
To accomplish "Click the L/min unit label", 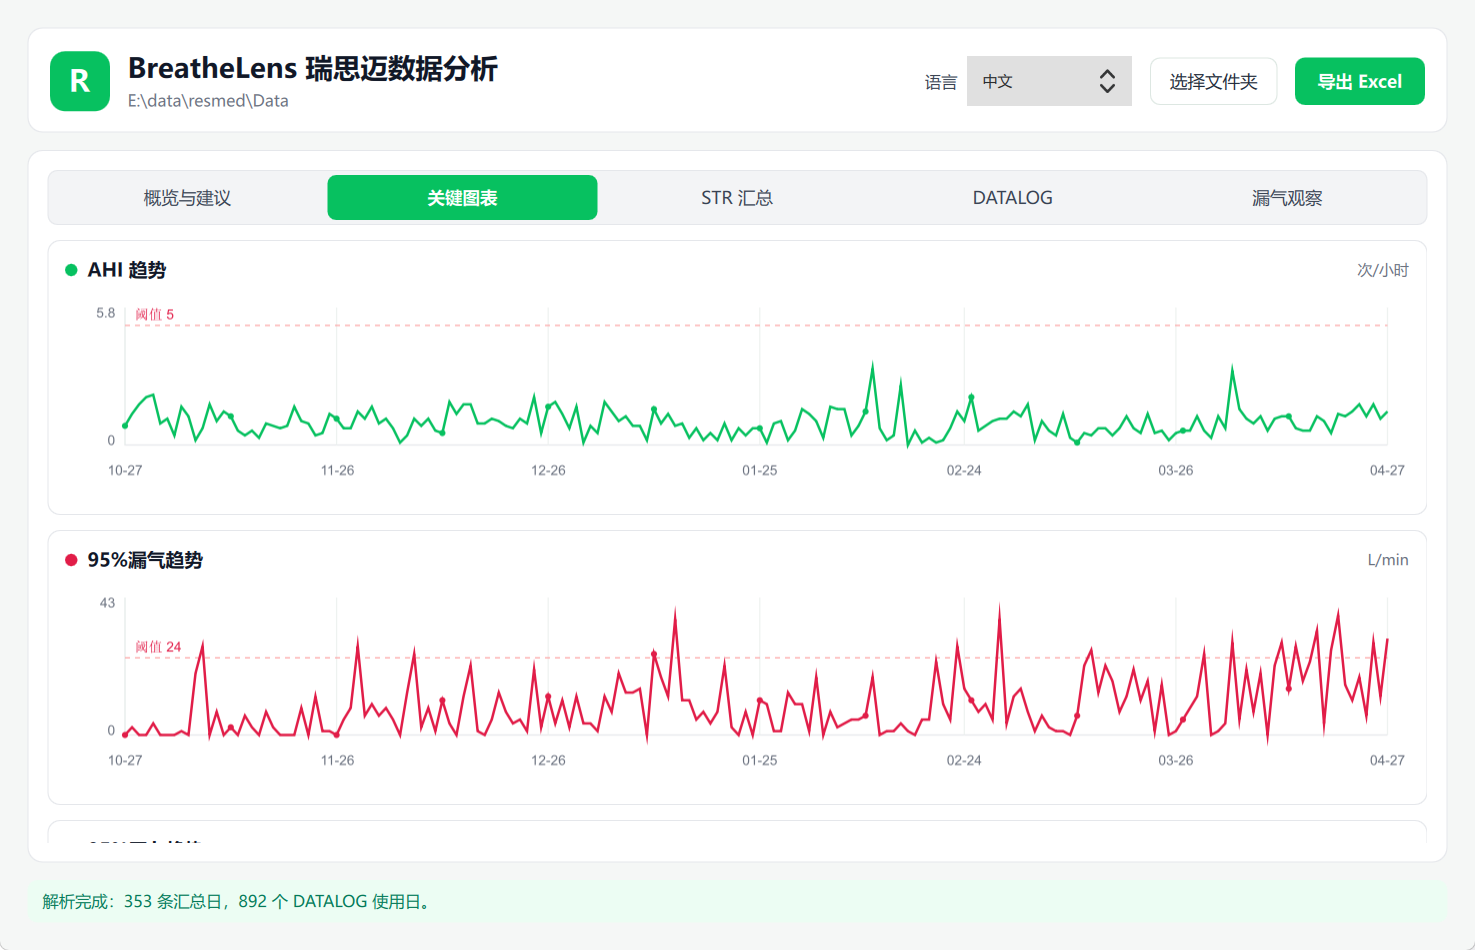I will pyautogui.click(x=1388, y=560).
